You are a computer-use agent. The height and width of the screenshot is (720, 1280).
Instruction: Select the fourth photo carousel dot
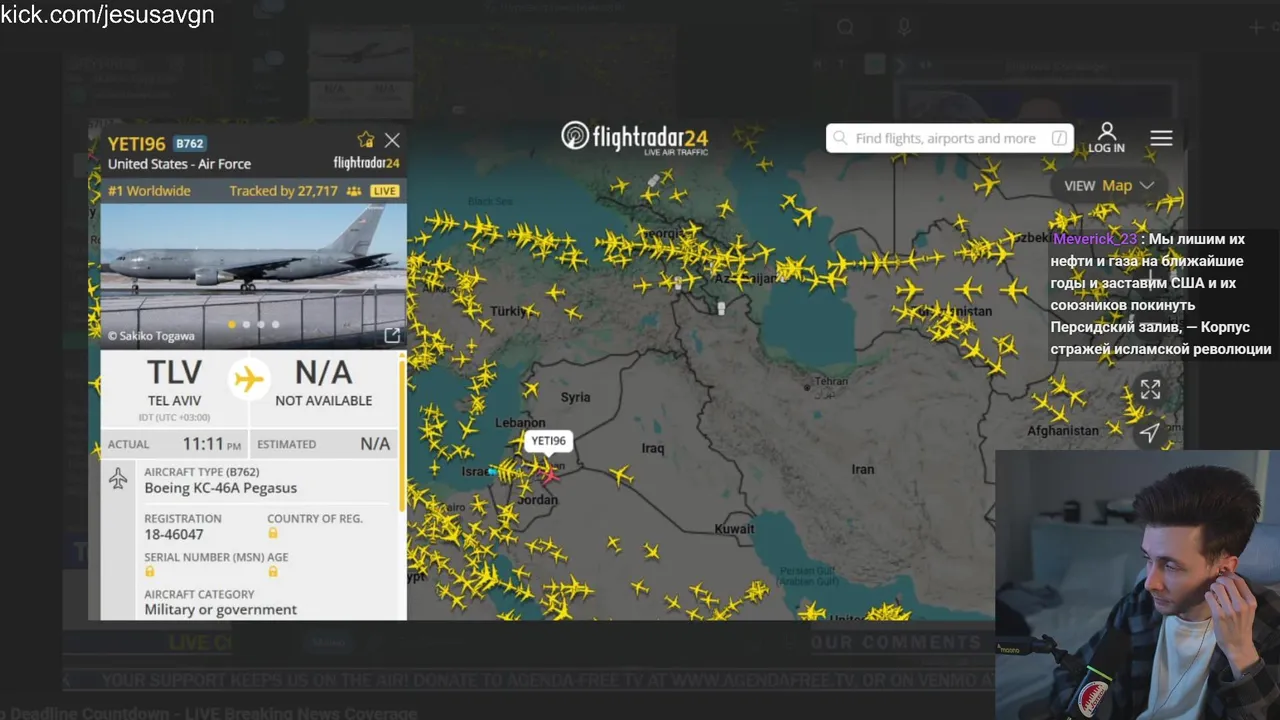(275, 324)
